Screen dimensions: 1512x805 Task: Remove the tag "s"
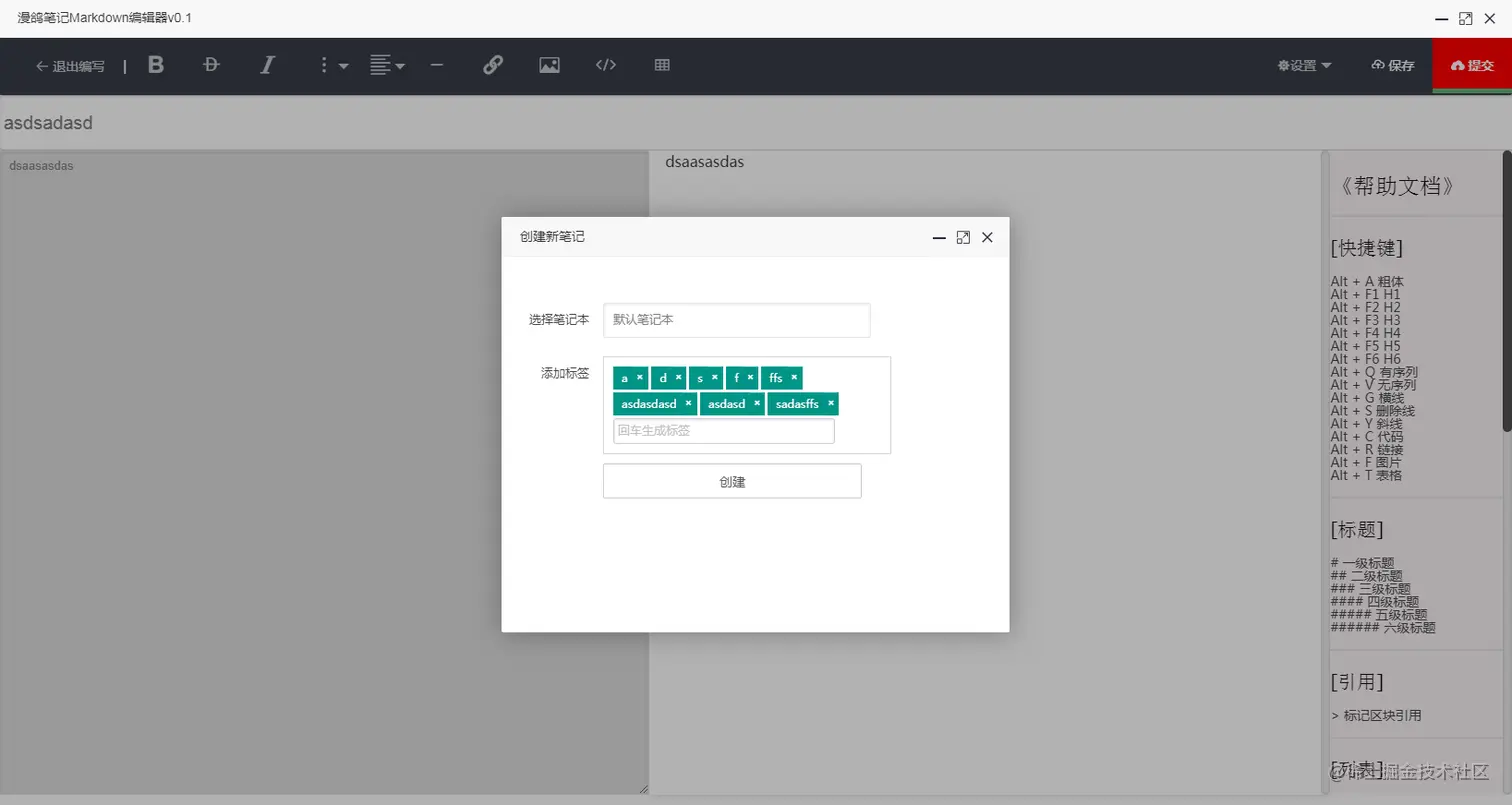pos(714,377)
